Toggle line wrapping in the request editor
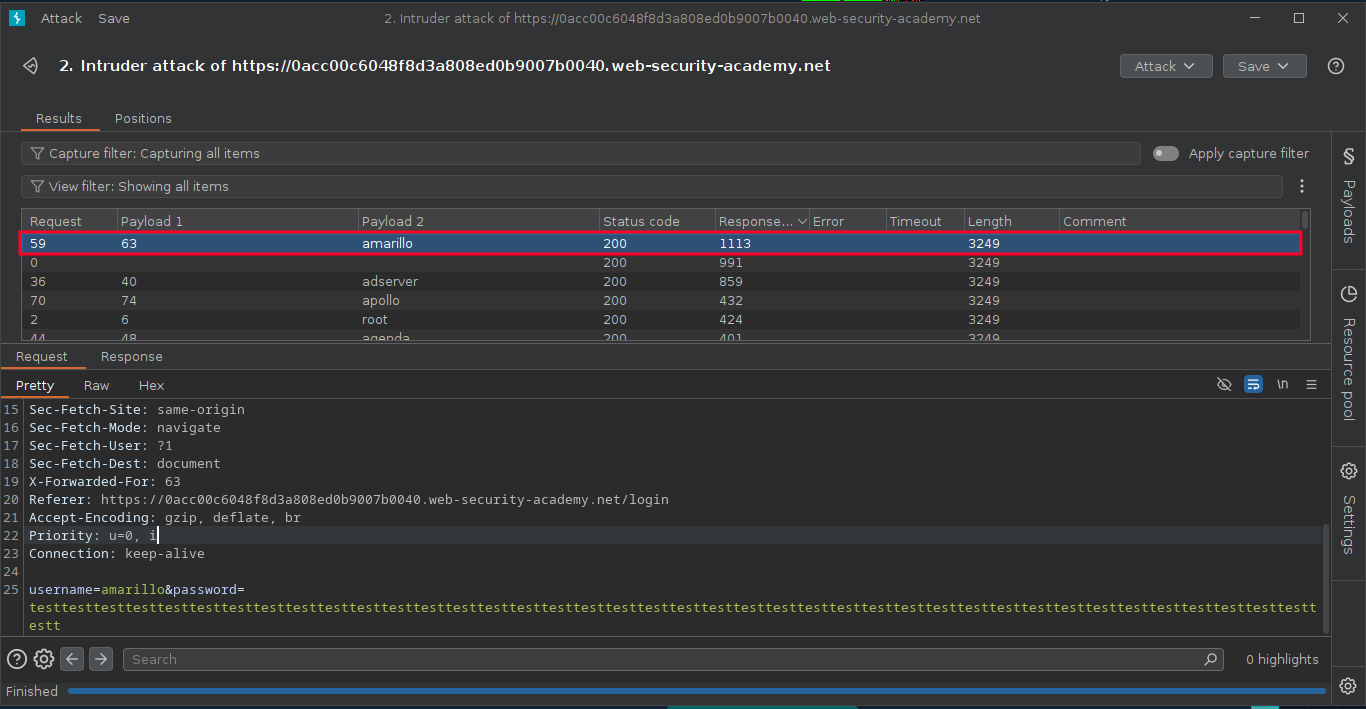The width and height of the screenshot is (1366, 709). click(x=1253, y=385)
